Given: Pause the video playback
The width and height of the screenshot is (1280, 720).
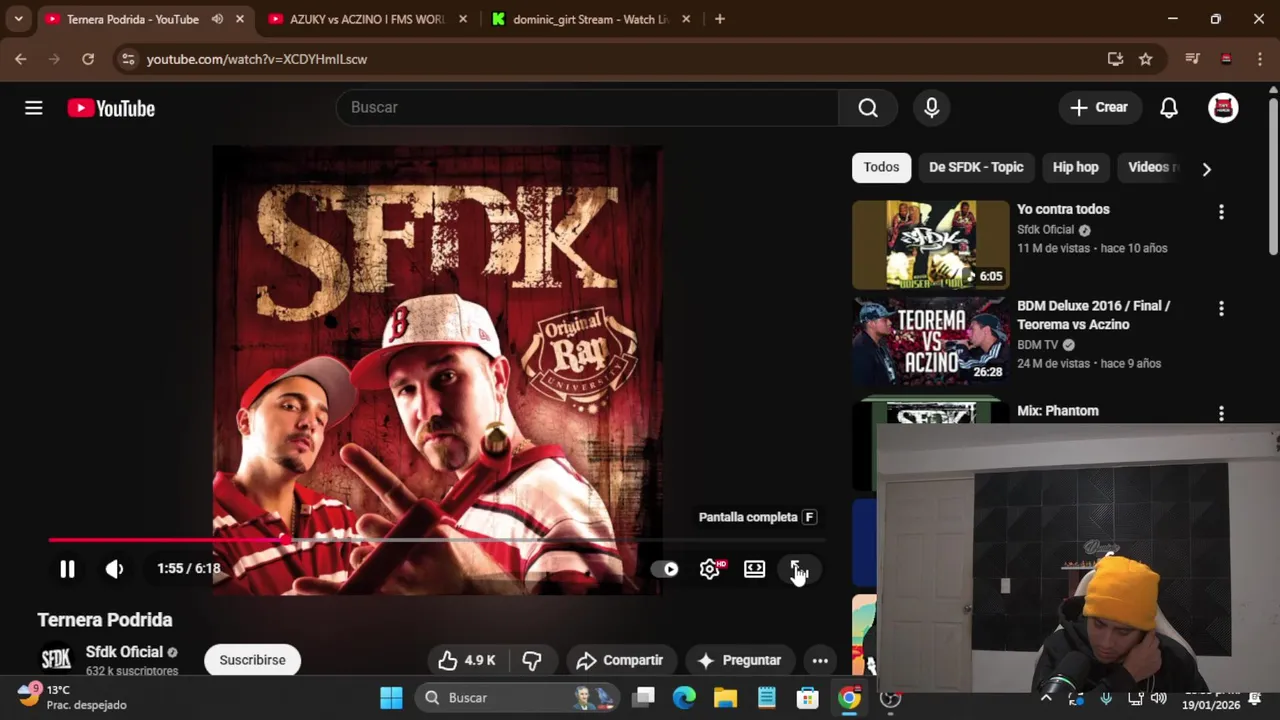Looking at the screenshot, I should (67, 569).
